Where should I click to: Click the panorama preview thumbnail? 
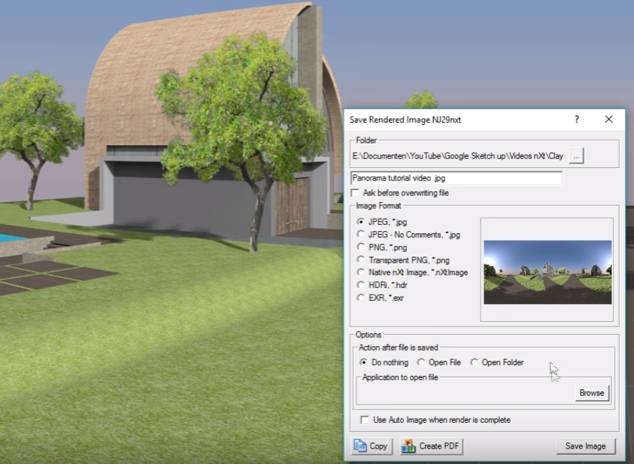[x=546, y=271]
